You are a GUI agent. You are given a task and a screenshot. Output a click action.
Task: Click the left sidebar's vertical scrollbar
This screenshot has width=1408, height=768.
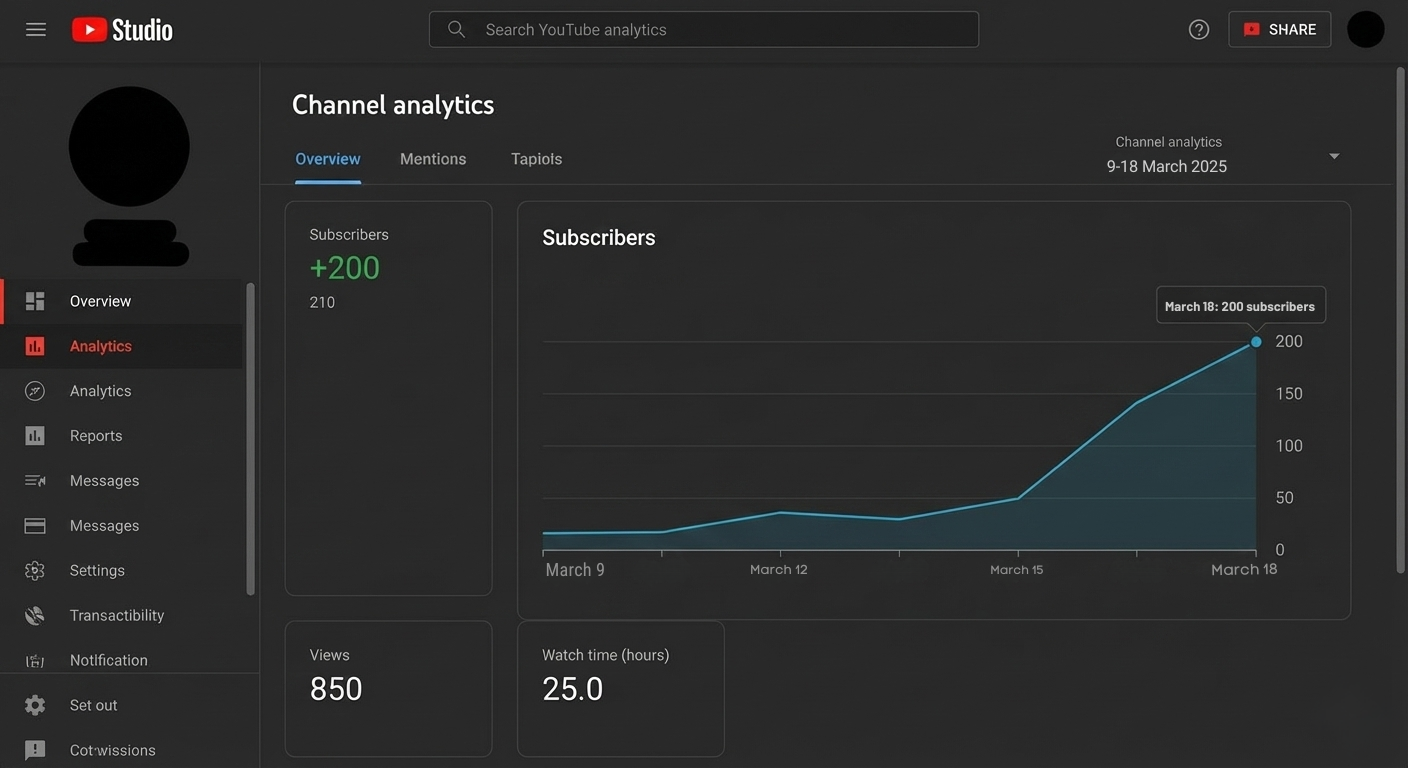click(x=250, y=440)
